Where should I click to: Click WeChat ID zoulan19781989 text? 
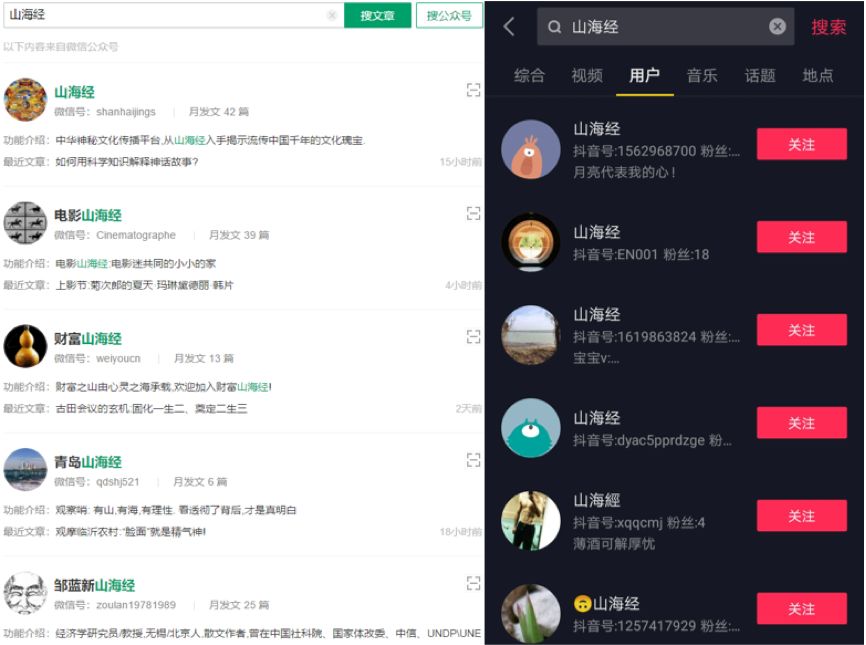point(136,605)
